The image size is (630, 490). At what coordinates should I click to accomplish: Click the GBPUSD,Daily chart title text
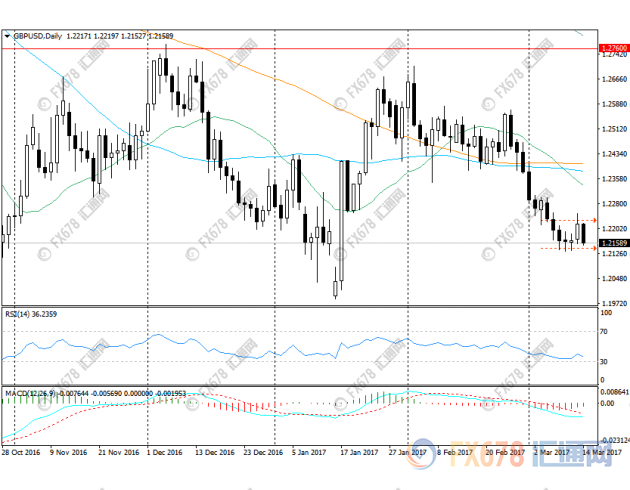(37, 37)
